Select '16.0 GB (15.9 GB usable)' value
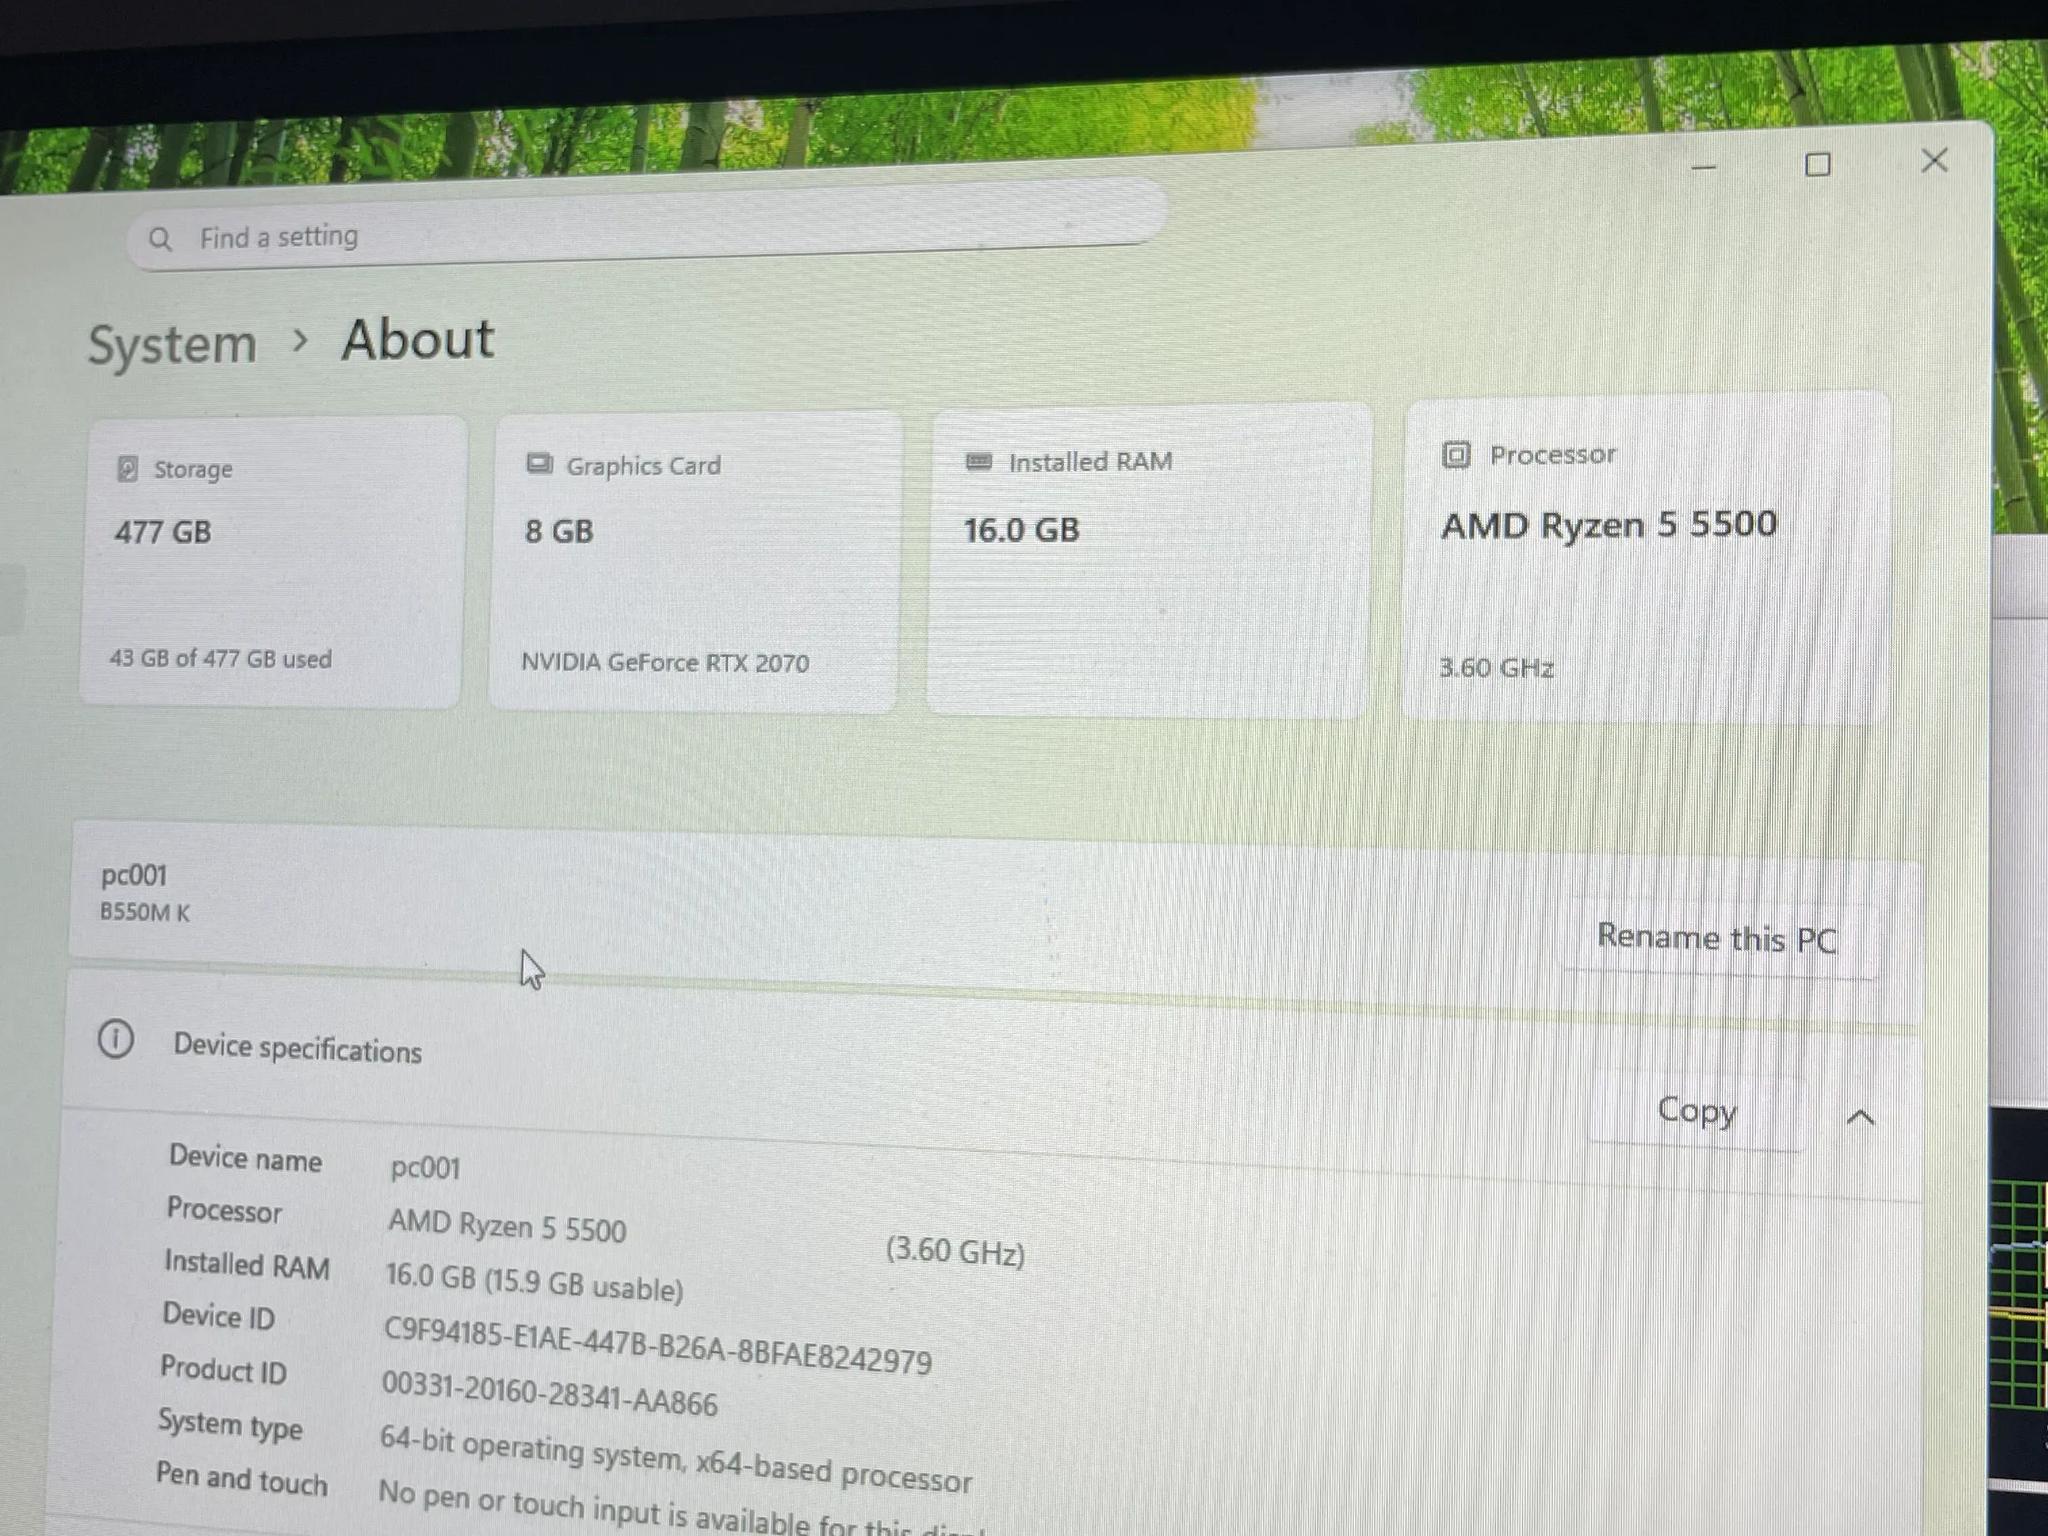Image resolution: width=2048 pixels, height=1536 pixels. click(x=535, y=1282)
